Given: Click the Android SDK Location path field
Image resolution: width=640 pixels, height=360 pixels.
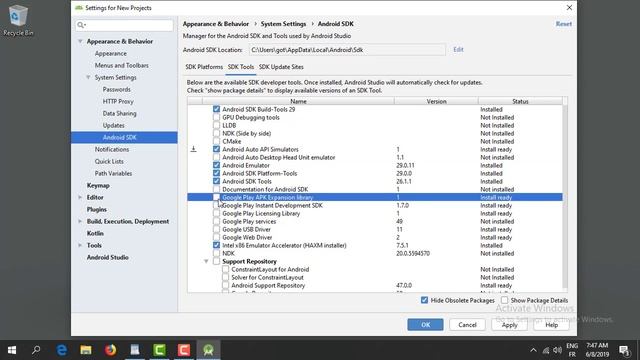Looking at the screenshot, I should click(347, 50).
